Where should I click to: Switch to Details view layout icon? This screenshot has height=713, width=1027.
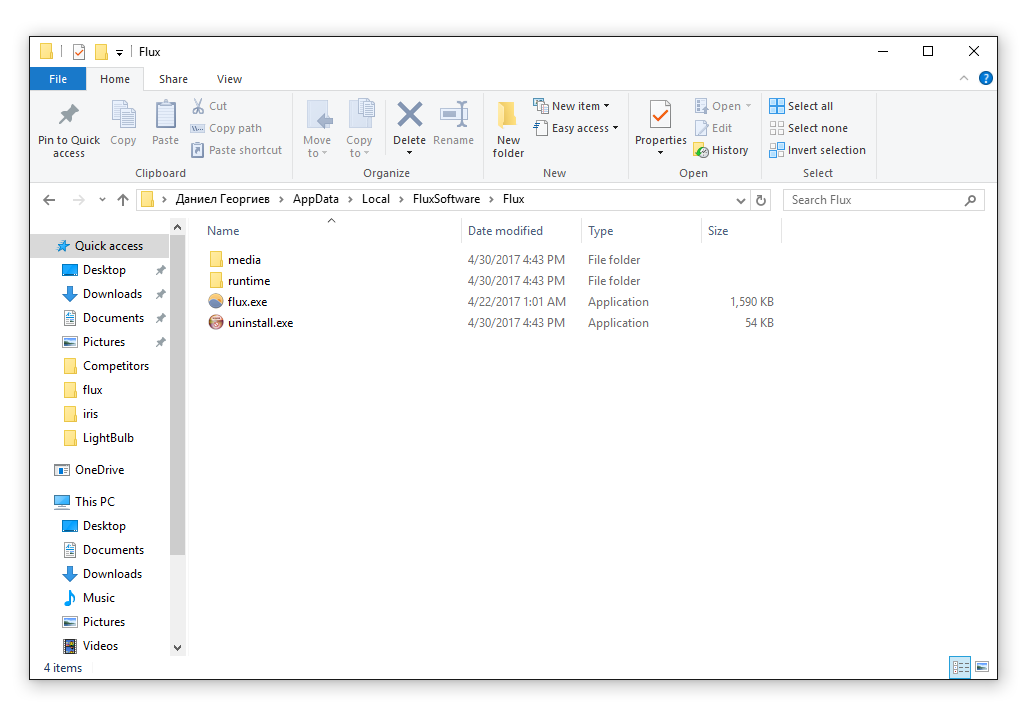(960, 667)
